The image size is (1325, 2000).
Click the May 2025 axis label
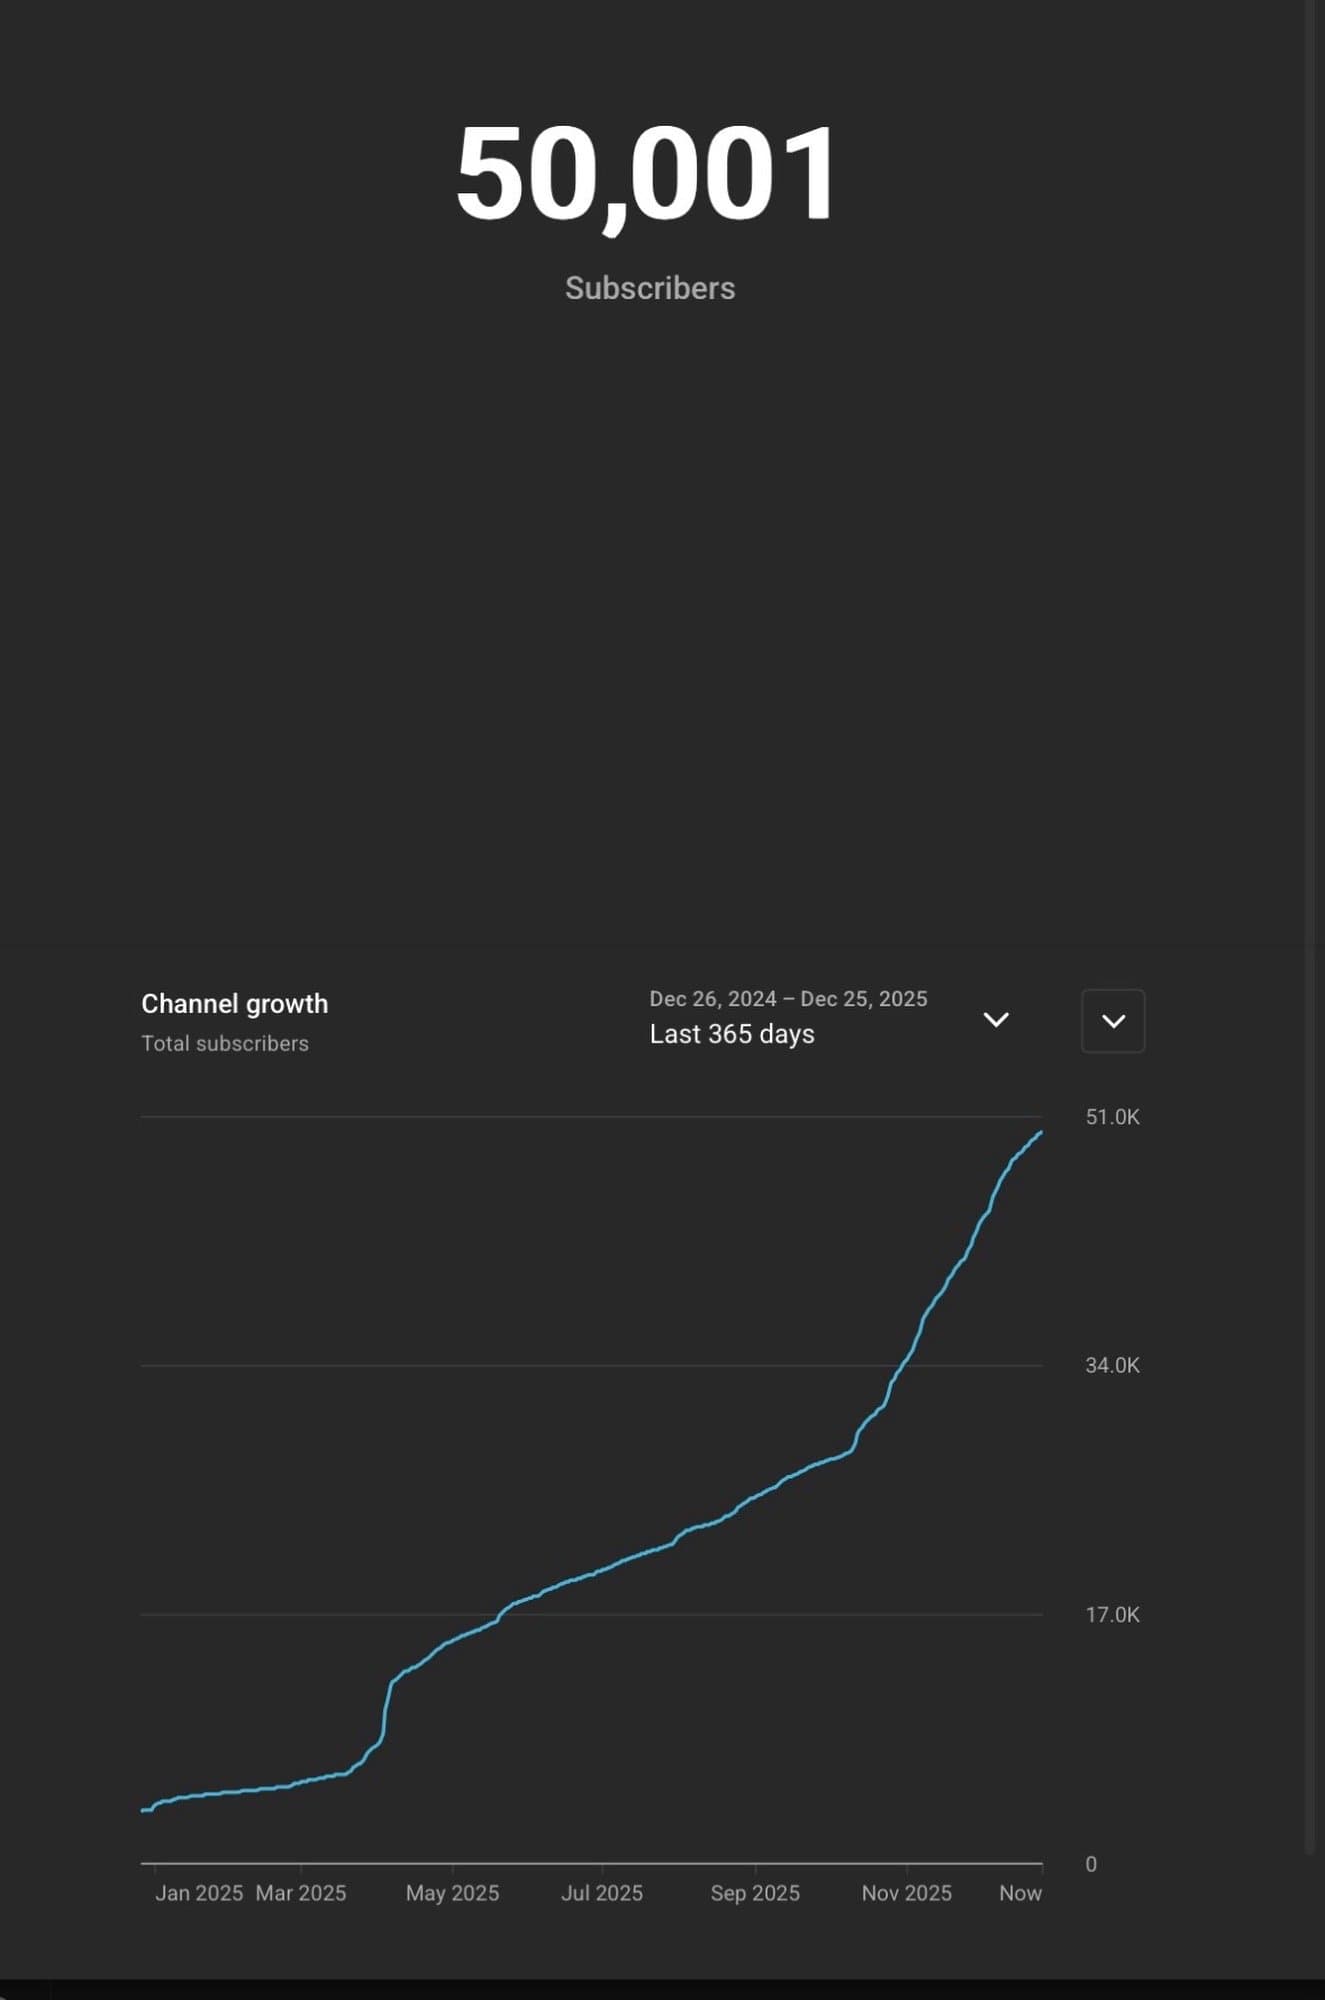pyautogui.click(x=452, y=1893)
